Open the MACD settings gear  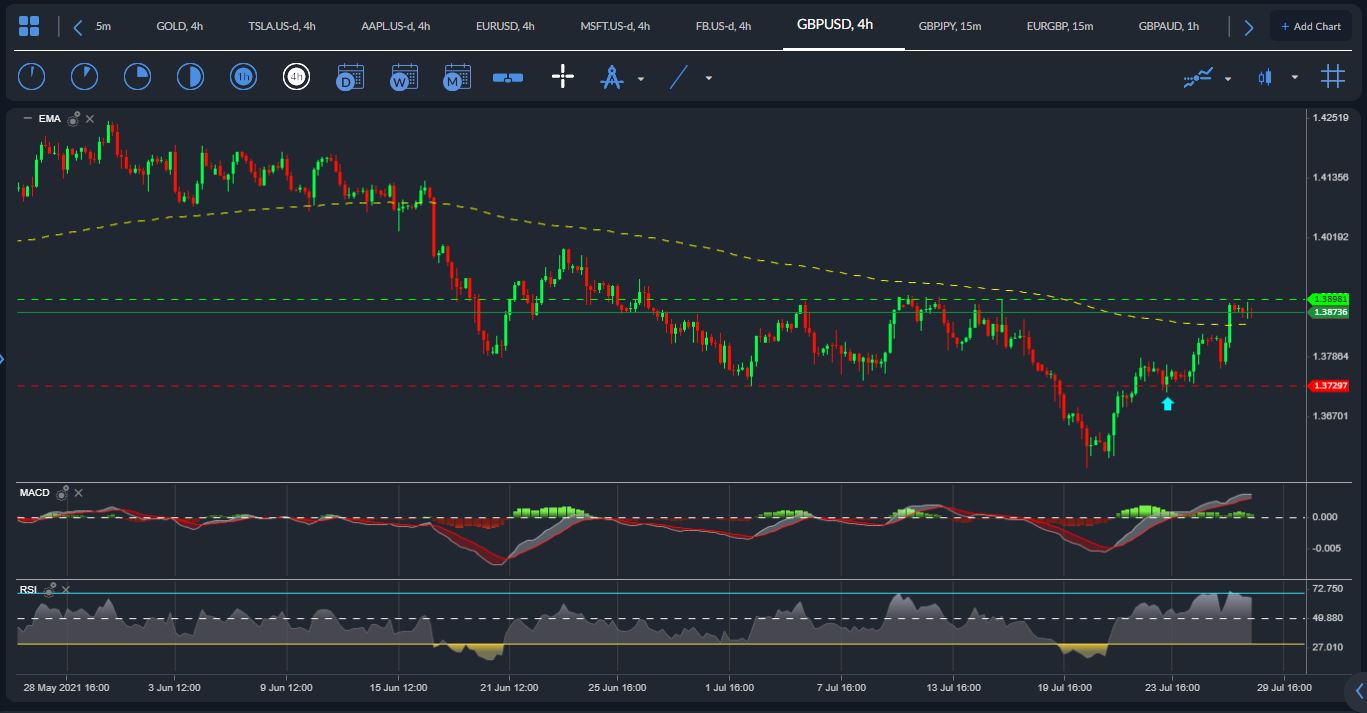pos(62,493)
